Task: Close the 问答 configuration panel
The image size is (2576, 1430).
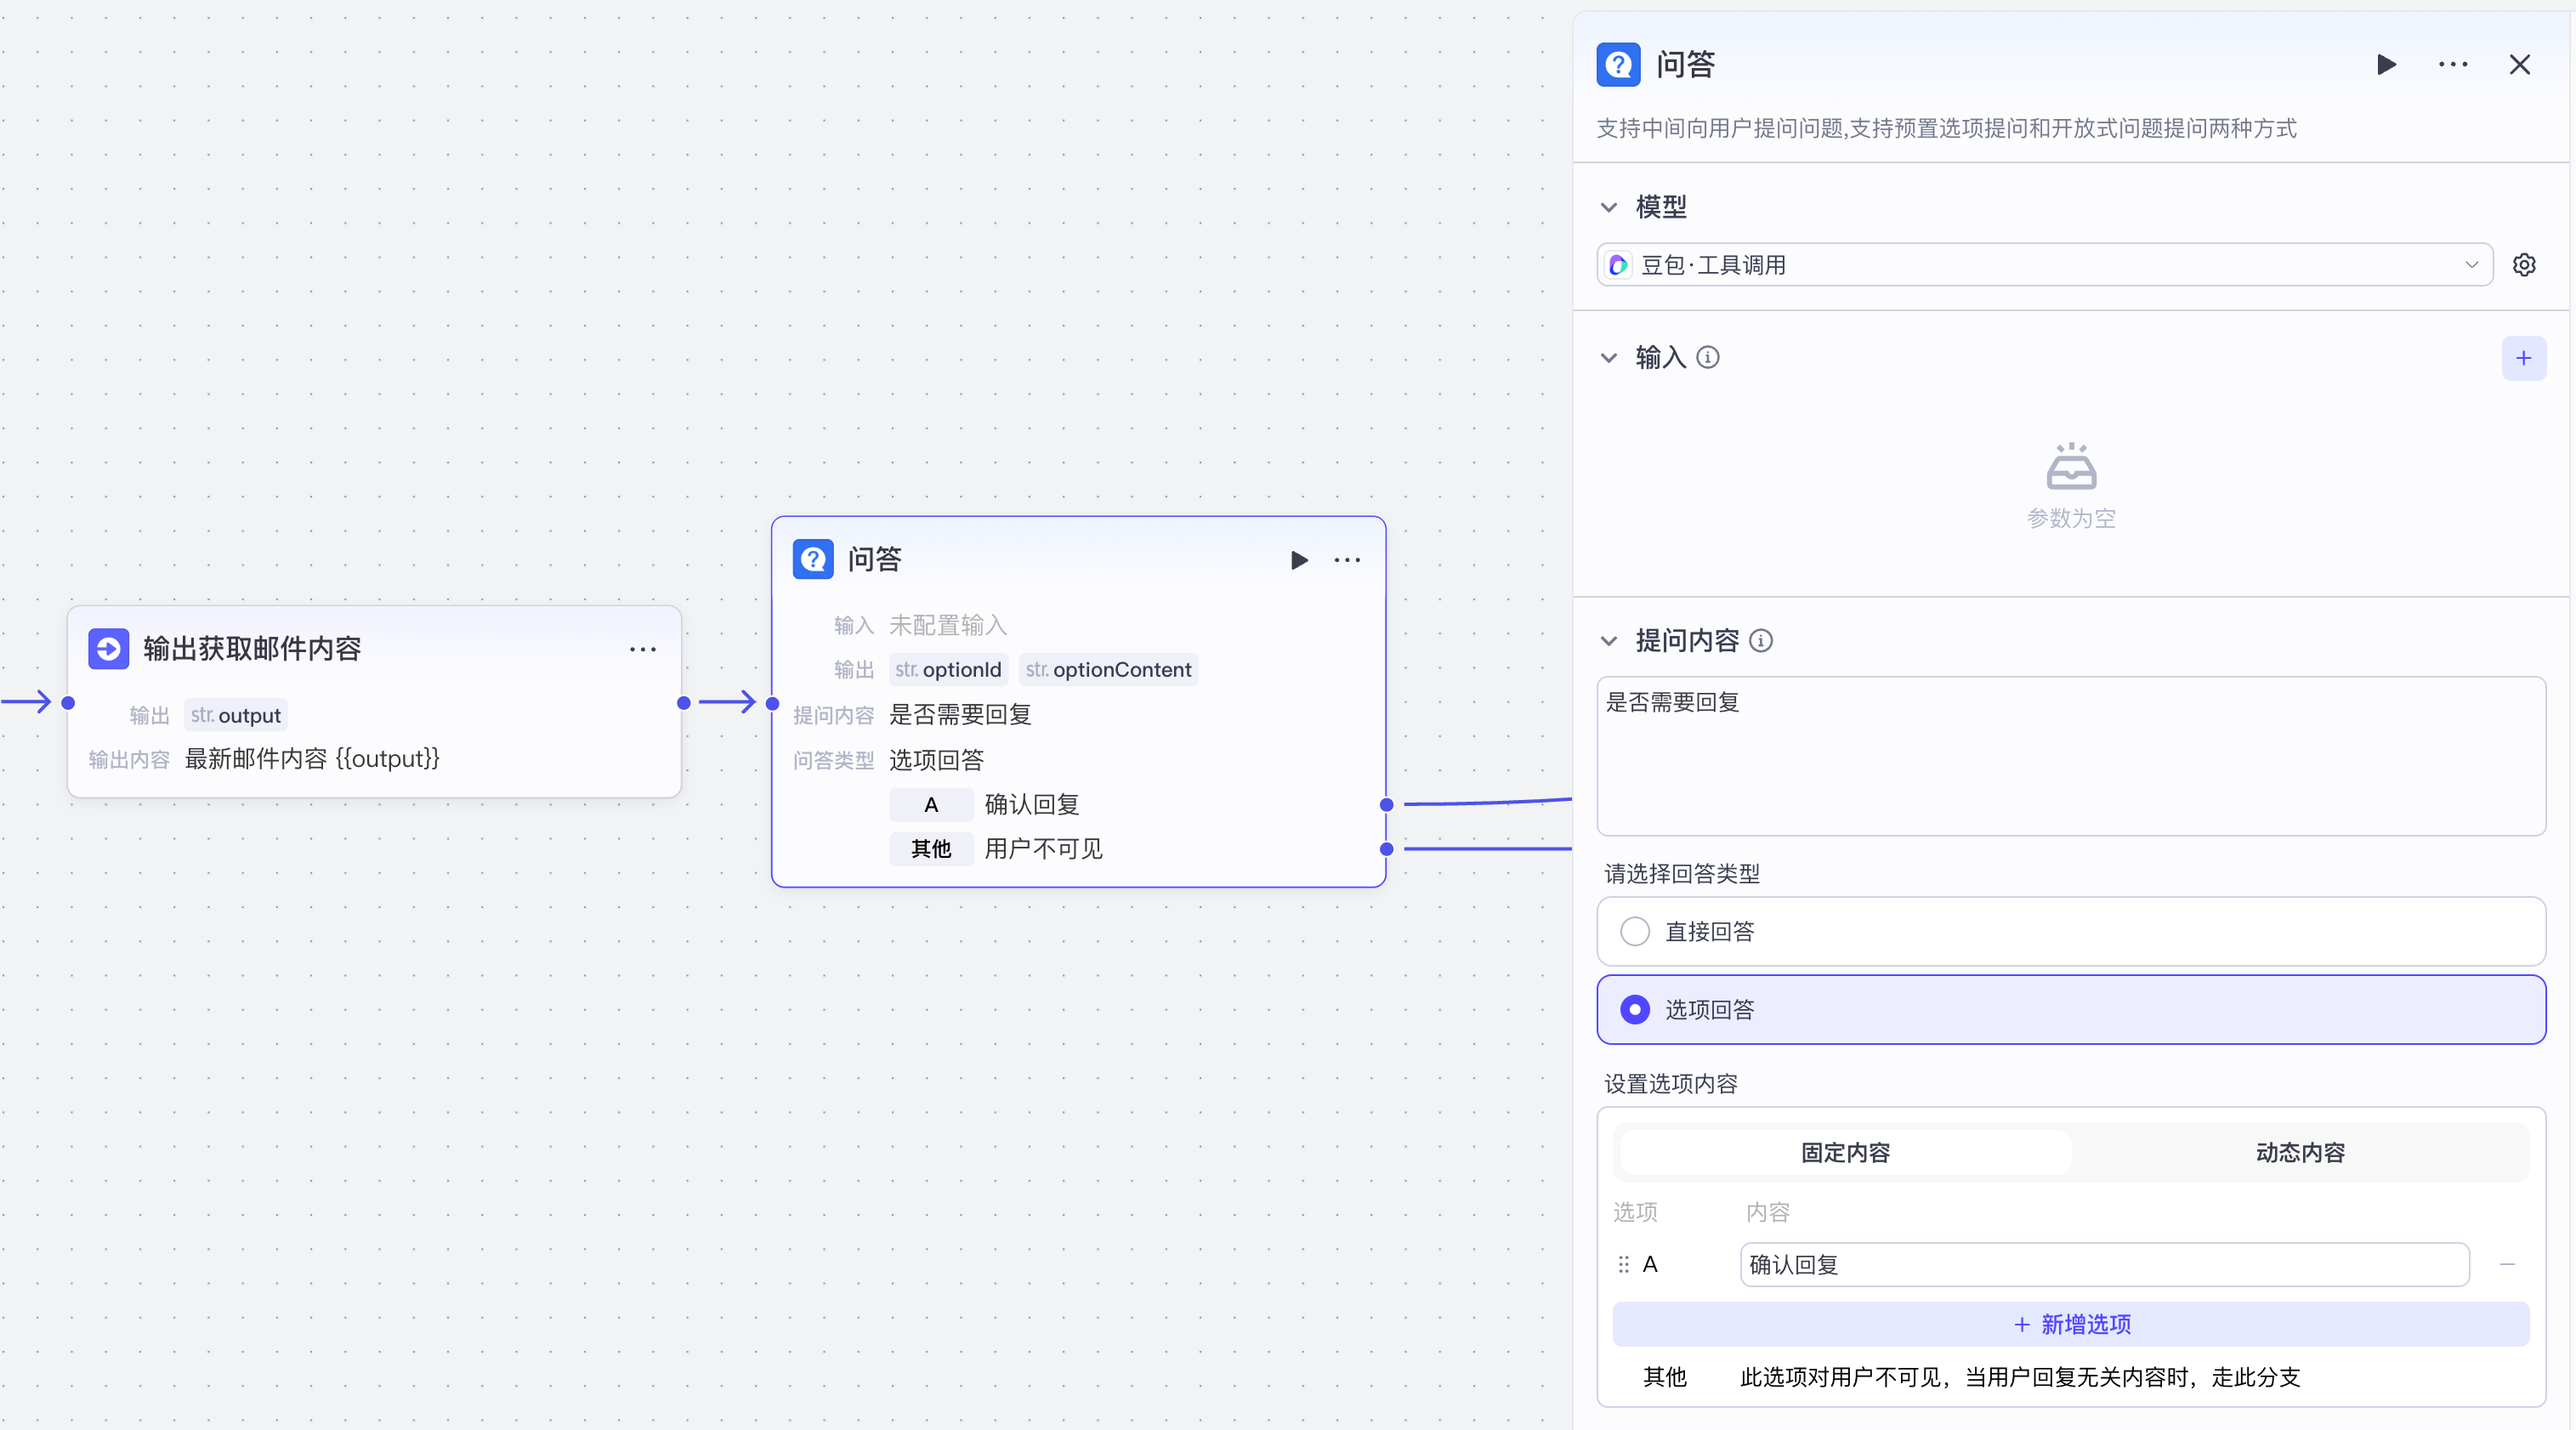Action: (2519, 65)
